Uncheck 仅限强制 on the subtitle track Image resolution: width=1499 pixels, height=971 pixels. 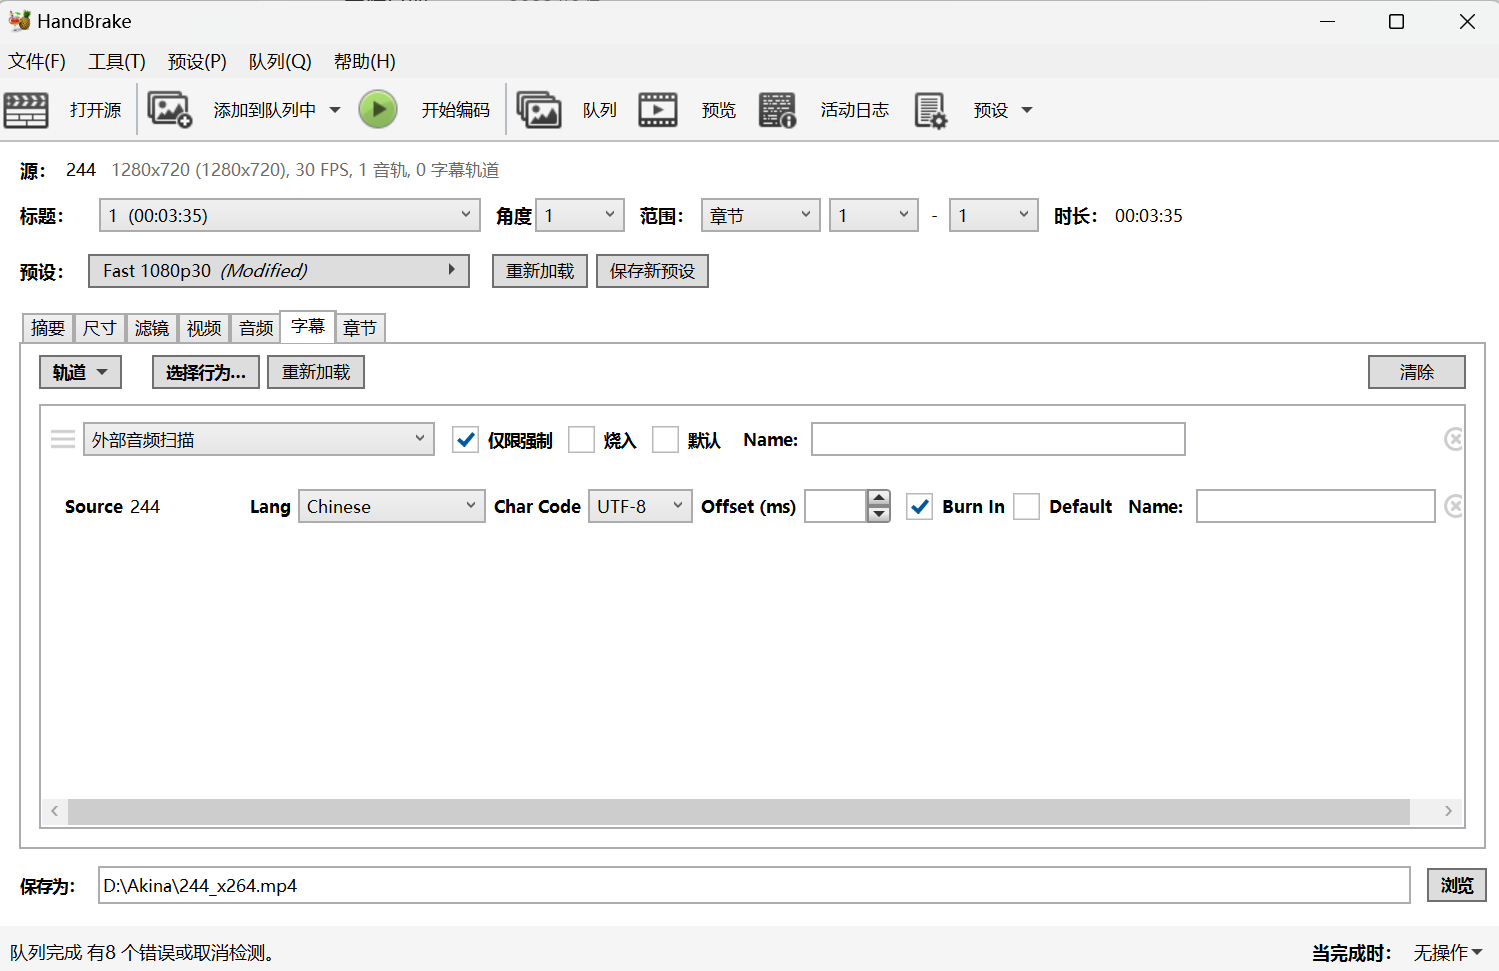(x=465, y=439)
